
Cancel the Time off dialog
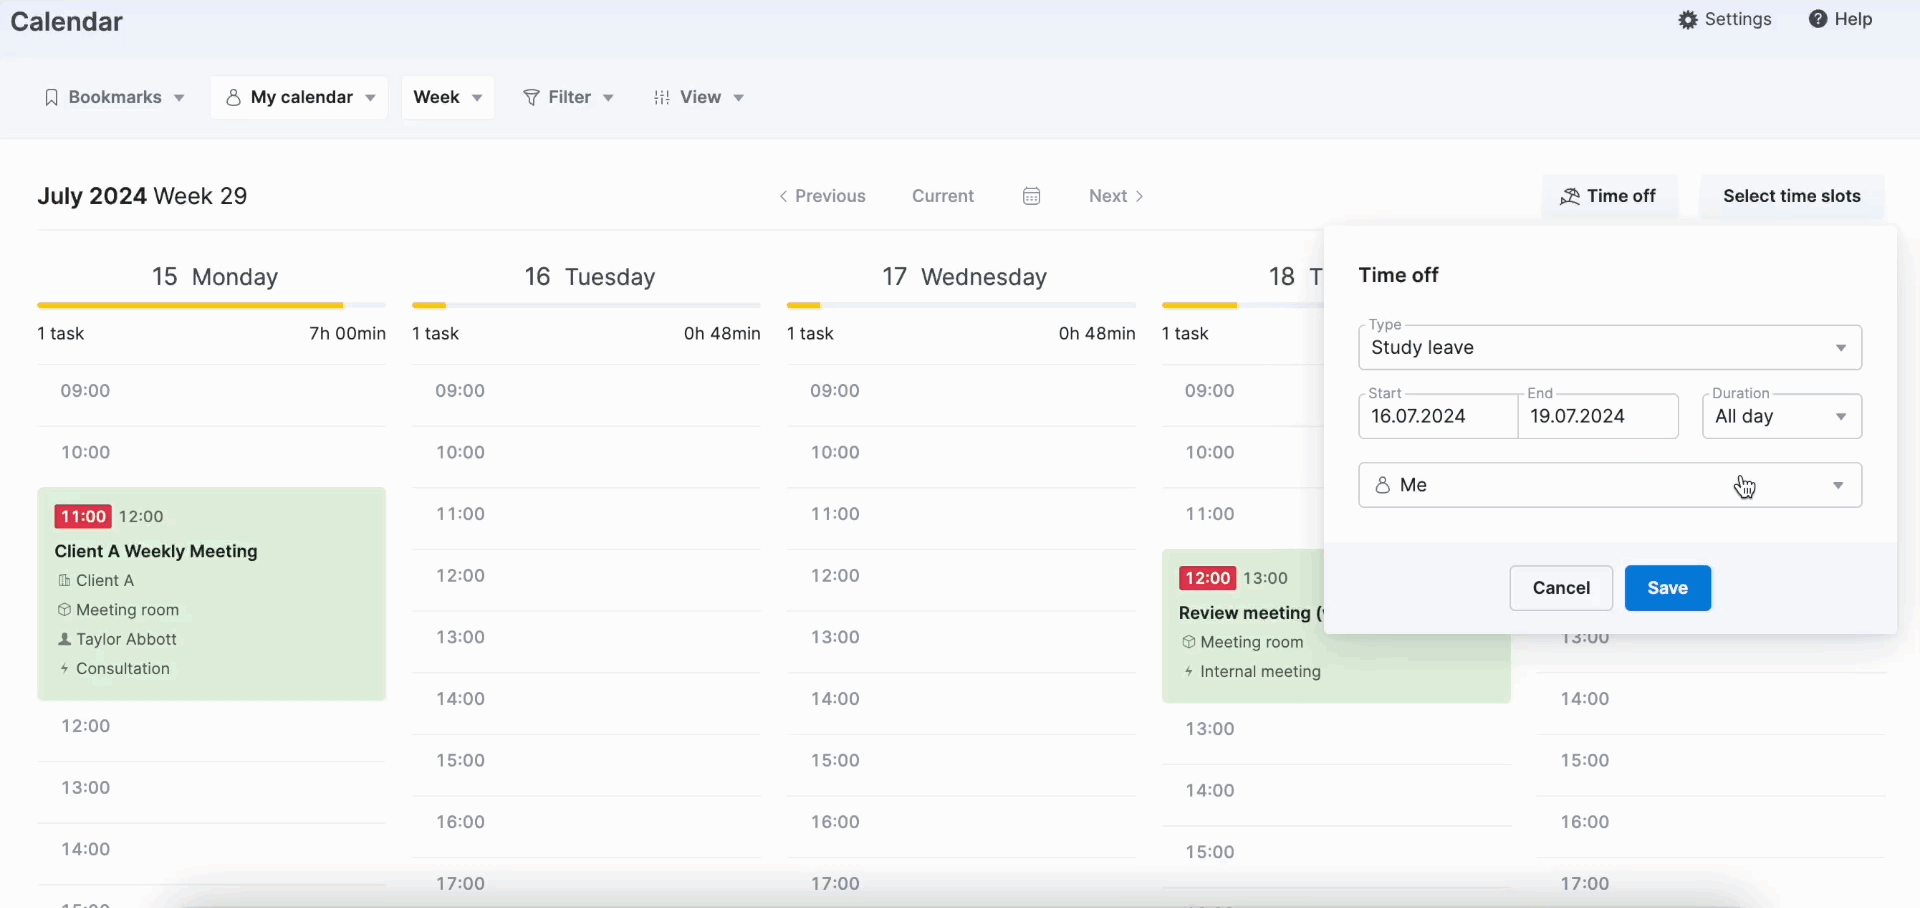(1561, 589)
